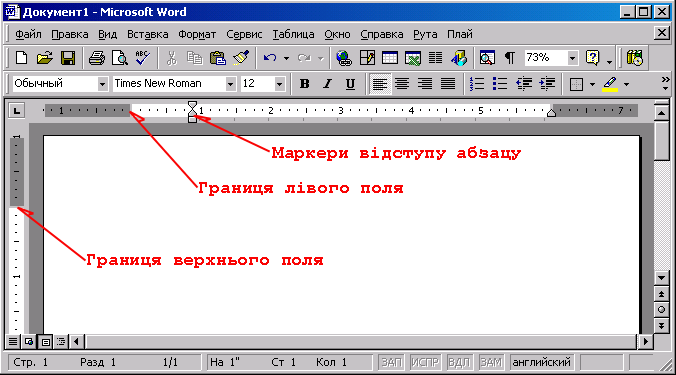The width and height of the screenshot is (676, 375).
Task: Apply yellow highlight marker
Action: pyautogui.click(x=610, y=84)
